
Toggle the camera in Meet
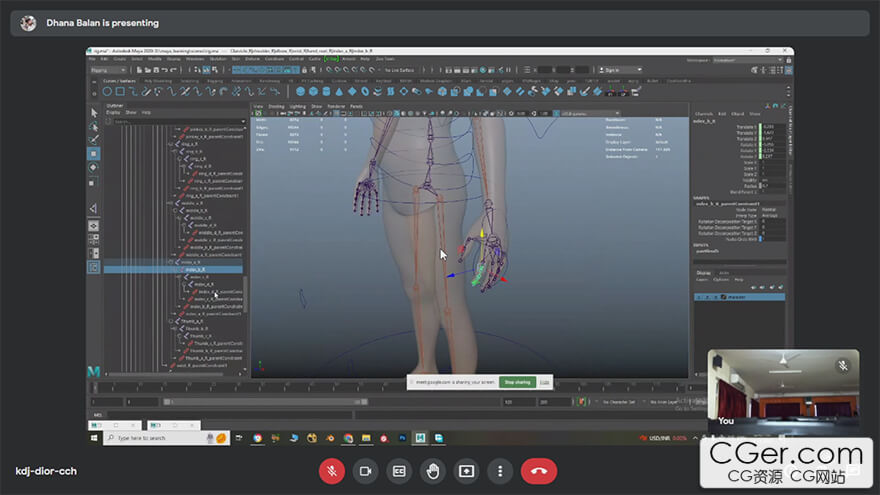(x=365, y=471)
